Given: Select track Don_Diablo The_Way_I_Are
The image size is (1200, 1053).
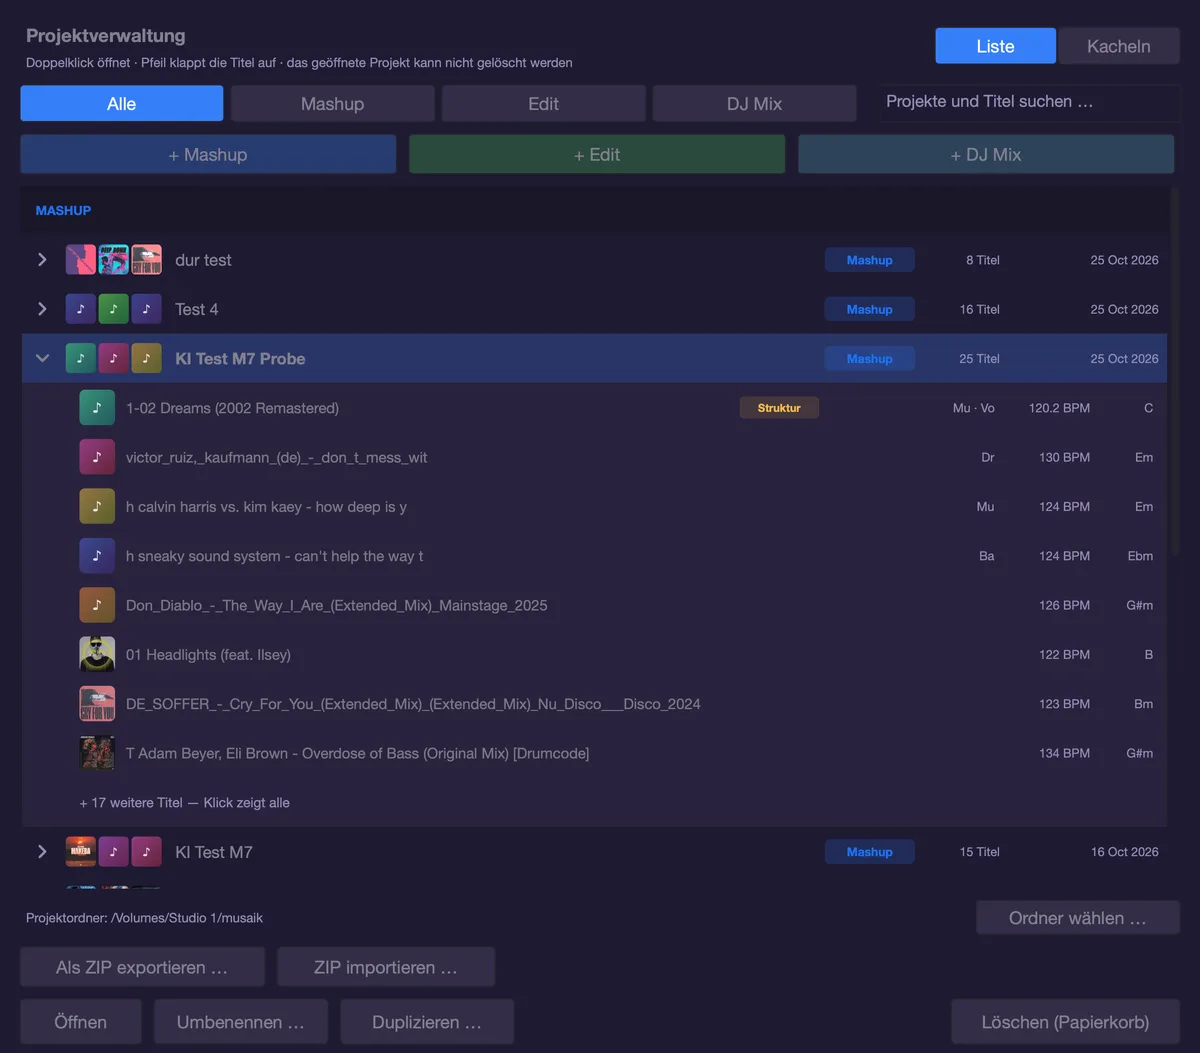Looking at the screenshot, I should click(x=594, y=605).
